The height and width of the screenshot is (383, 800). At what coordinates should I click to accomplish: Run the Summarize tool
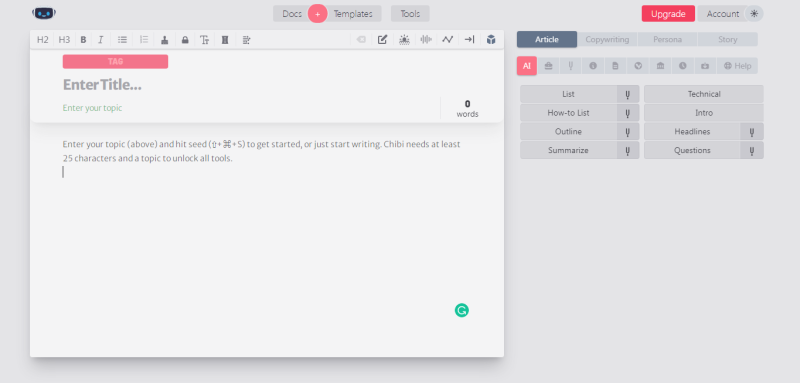coord(568,150)
